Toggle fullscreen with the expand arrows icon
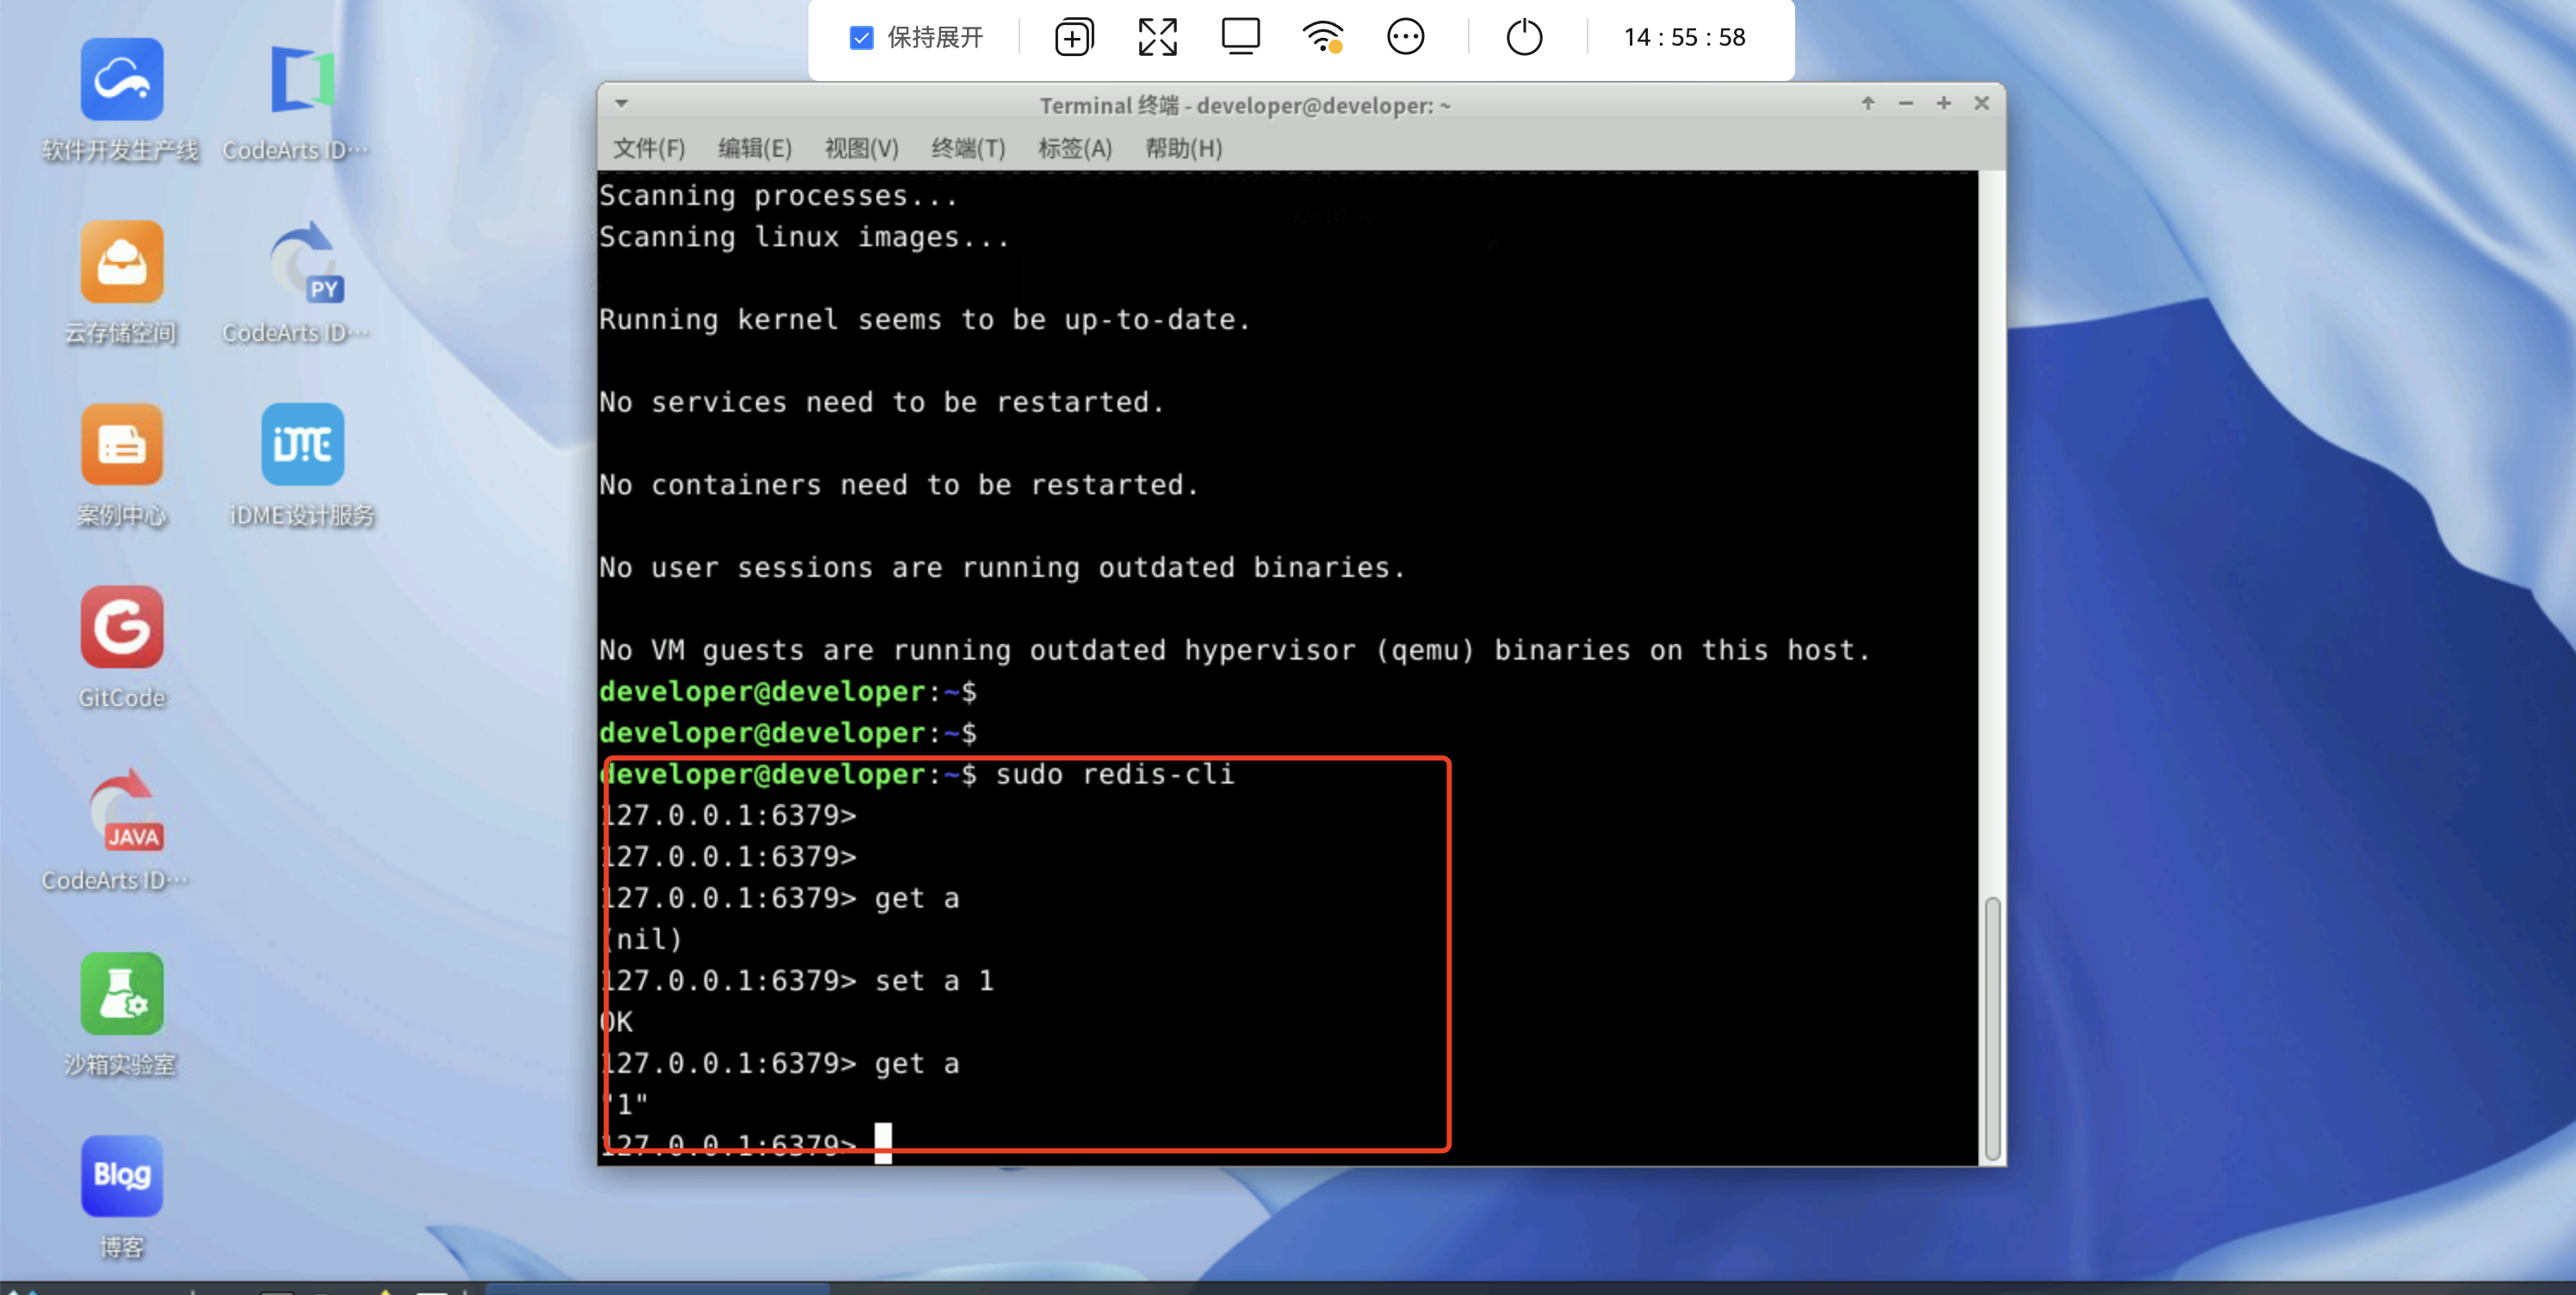The width and height of the screenshot is (2576, 1295). pos(1157,38)
